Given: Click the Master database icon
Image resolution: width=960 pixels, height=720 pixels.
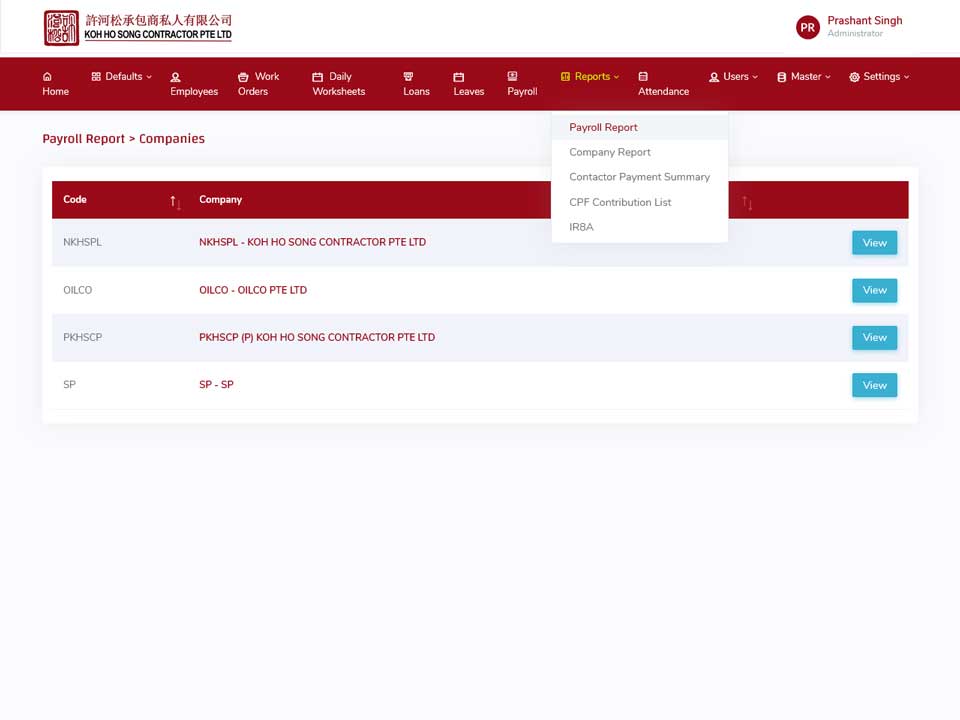Looking at the screenshot, I should (782, 77).
